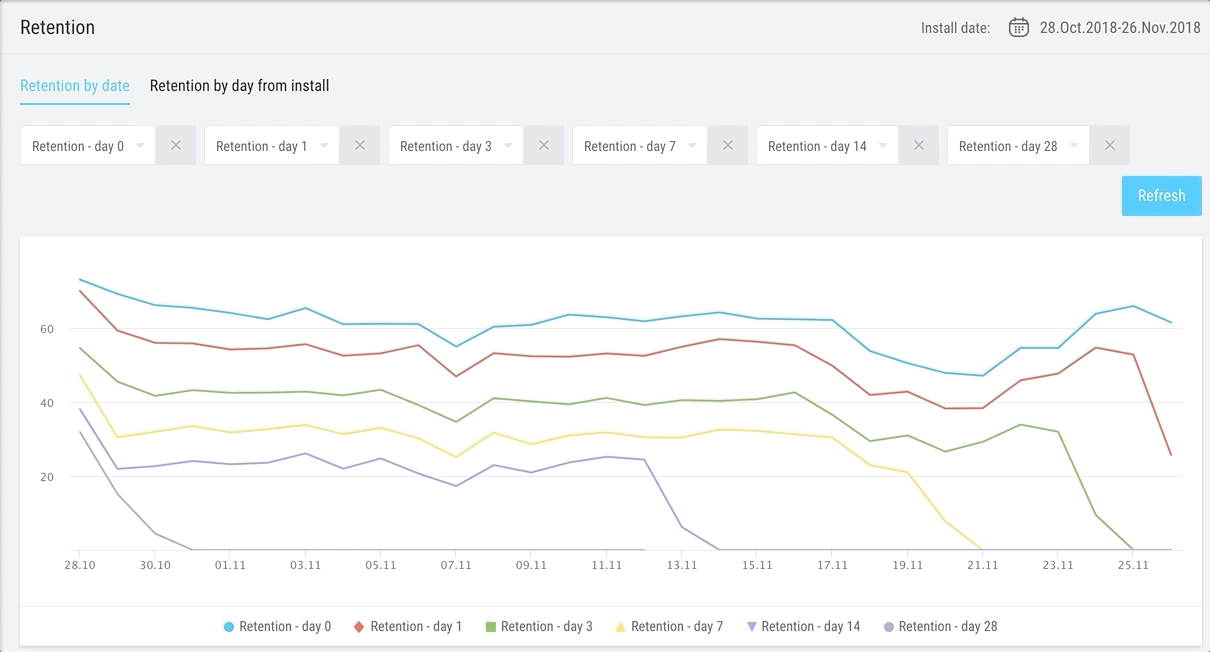Viewport: 1210px width, 652px height.
Task: Remove the Retention - day 3 filter
Action: (544, 146)
